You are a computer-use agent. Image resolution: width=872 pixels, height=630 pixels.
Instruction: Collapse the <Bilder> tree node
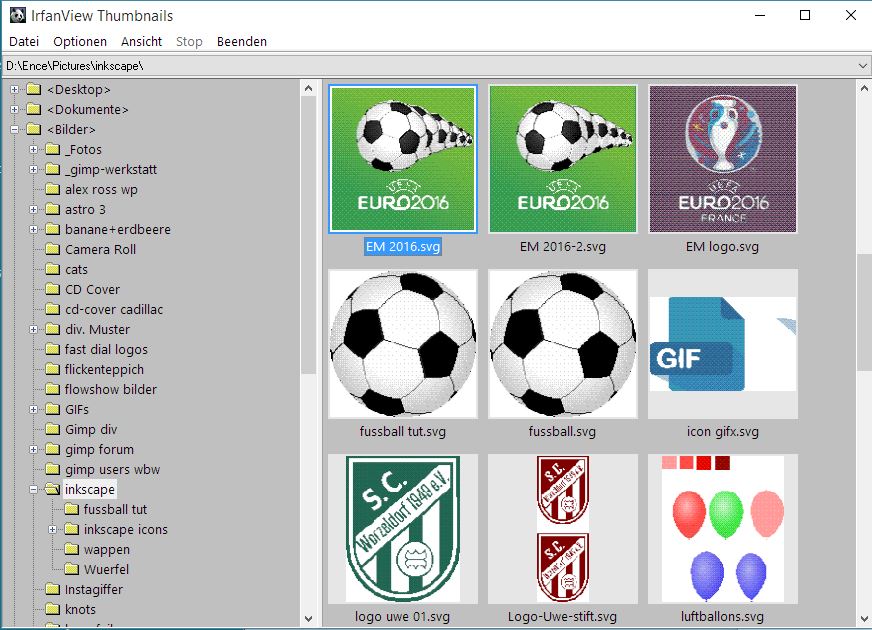click(x=15, y=130)
